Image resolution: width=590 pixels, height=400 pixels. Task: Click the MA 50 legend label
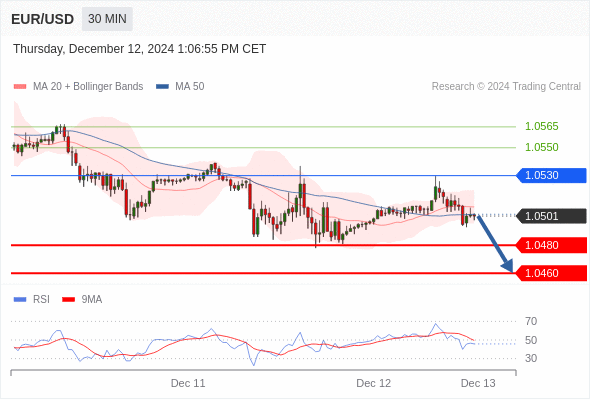pos(190,87)
